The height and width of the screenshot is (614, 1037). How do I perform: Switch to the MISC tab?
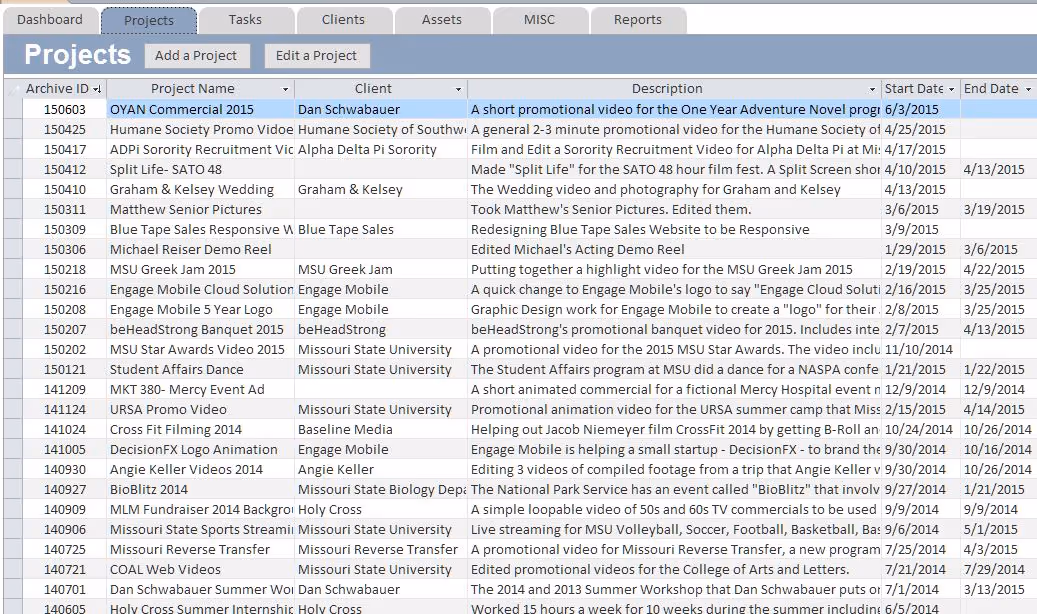(x=540, y=20)
